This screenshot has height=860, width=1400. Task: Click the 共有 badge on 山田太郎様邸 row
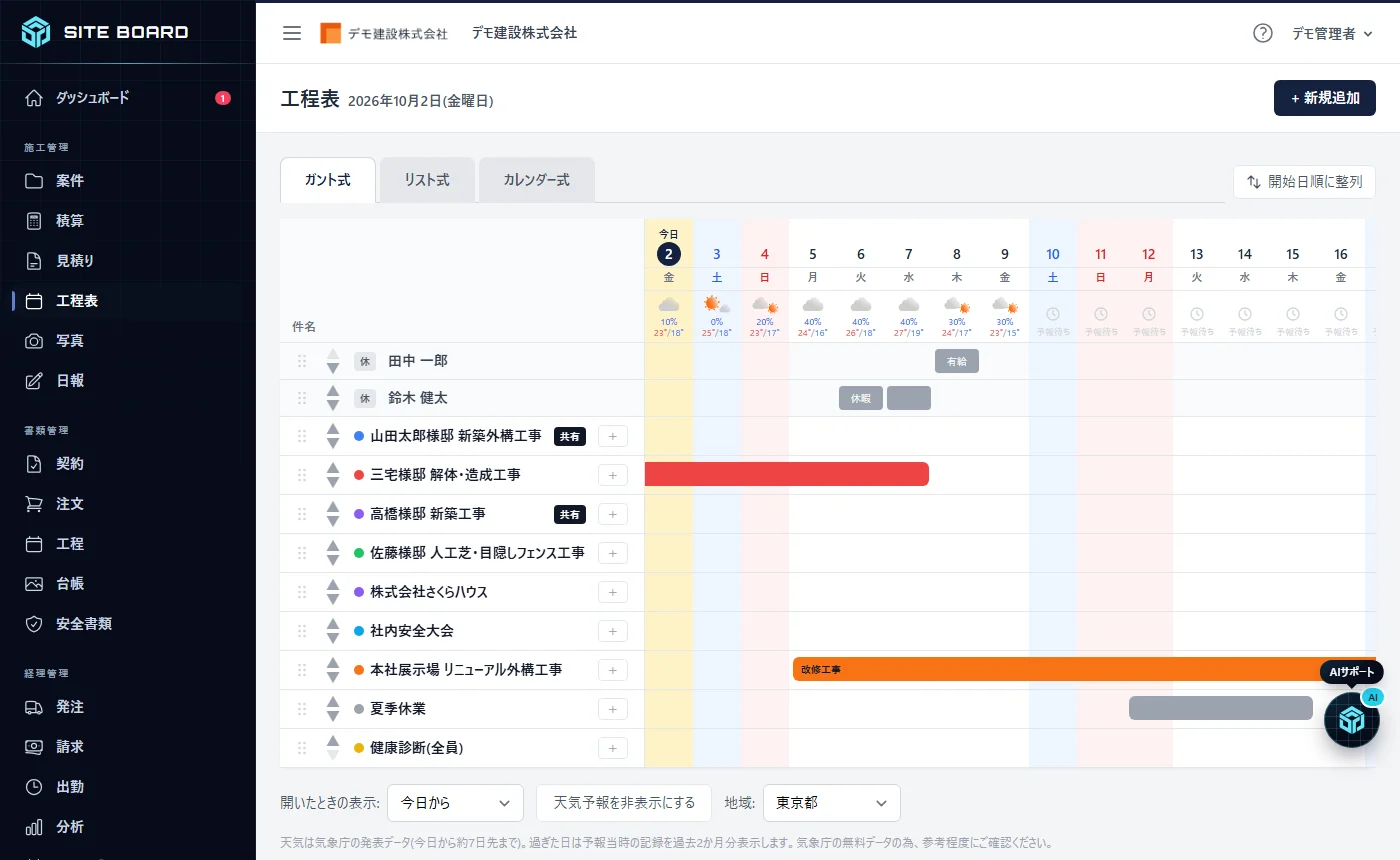point(570,436)
